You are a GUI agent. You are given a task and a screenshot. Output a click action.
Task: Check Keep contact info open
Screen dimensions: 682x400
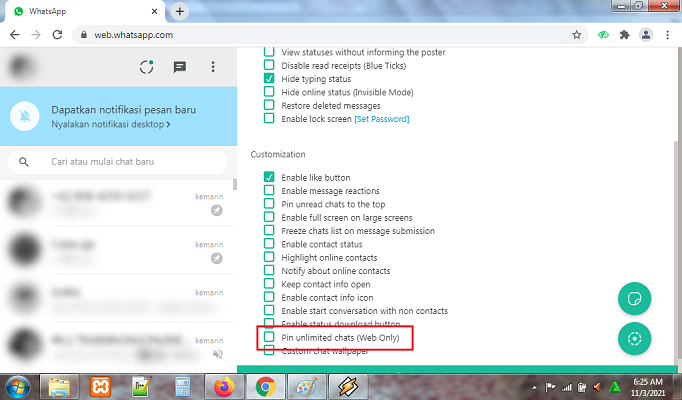click(269, 283)
